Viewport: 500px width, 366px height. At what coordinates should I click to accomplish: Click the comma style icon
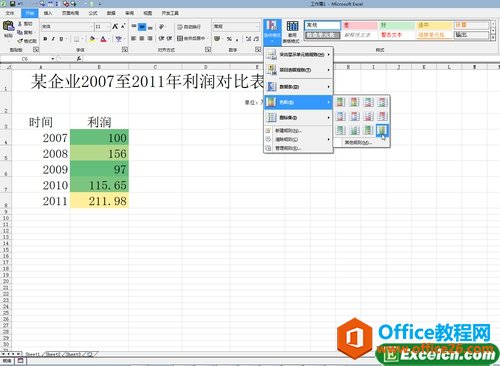pos(237,39)
